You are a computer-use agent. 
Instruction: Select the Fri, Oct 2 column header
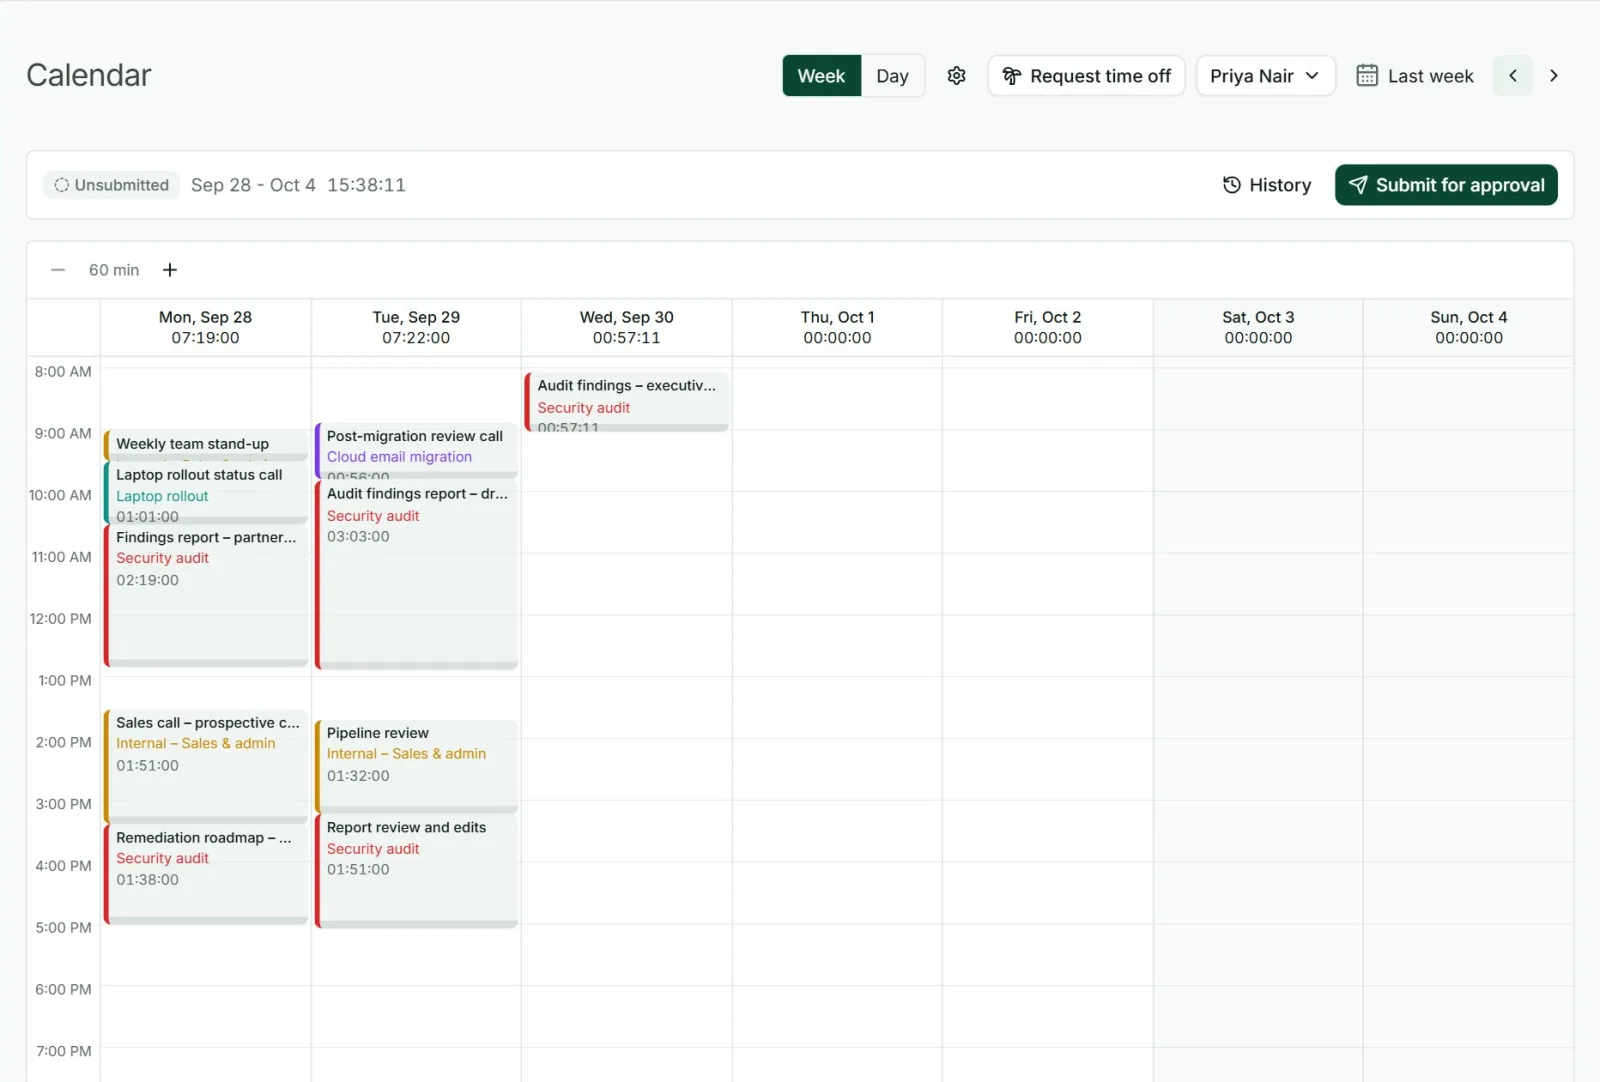(1048, 327)
